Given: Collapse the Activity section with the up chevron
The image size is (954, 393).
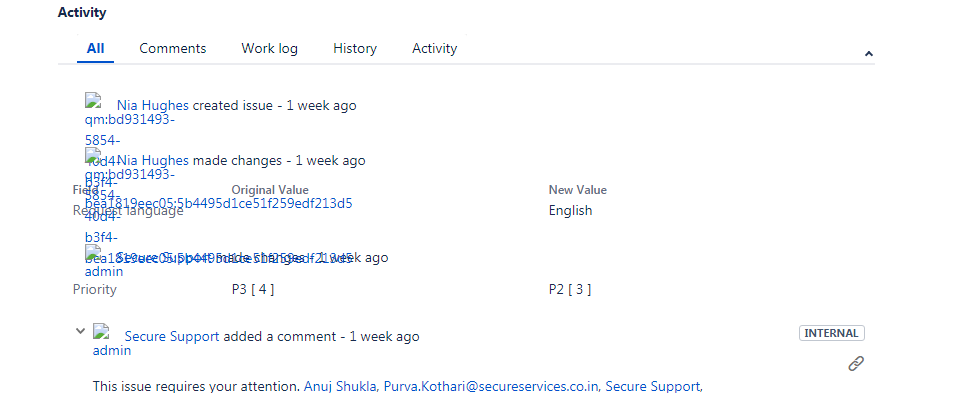Looking at the screenshot, I should pyautogui.click(x=869, y=54).
